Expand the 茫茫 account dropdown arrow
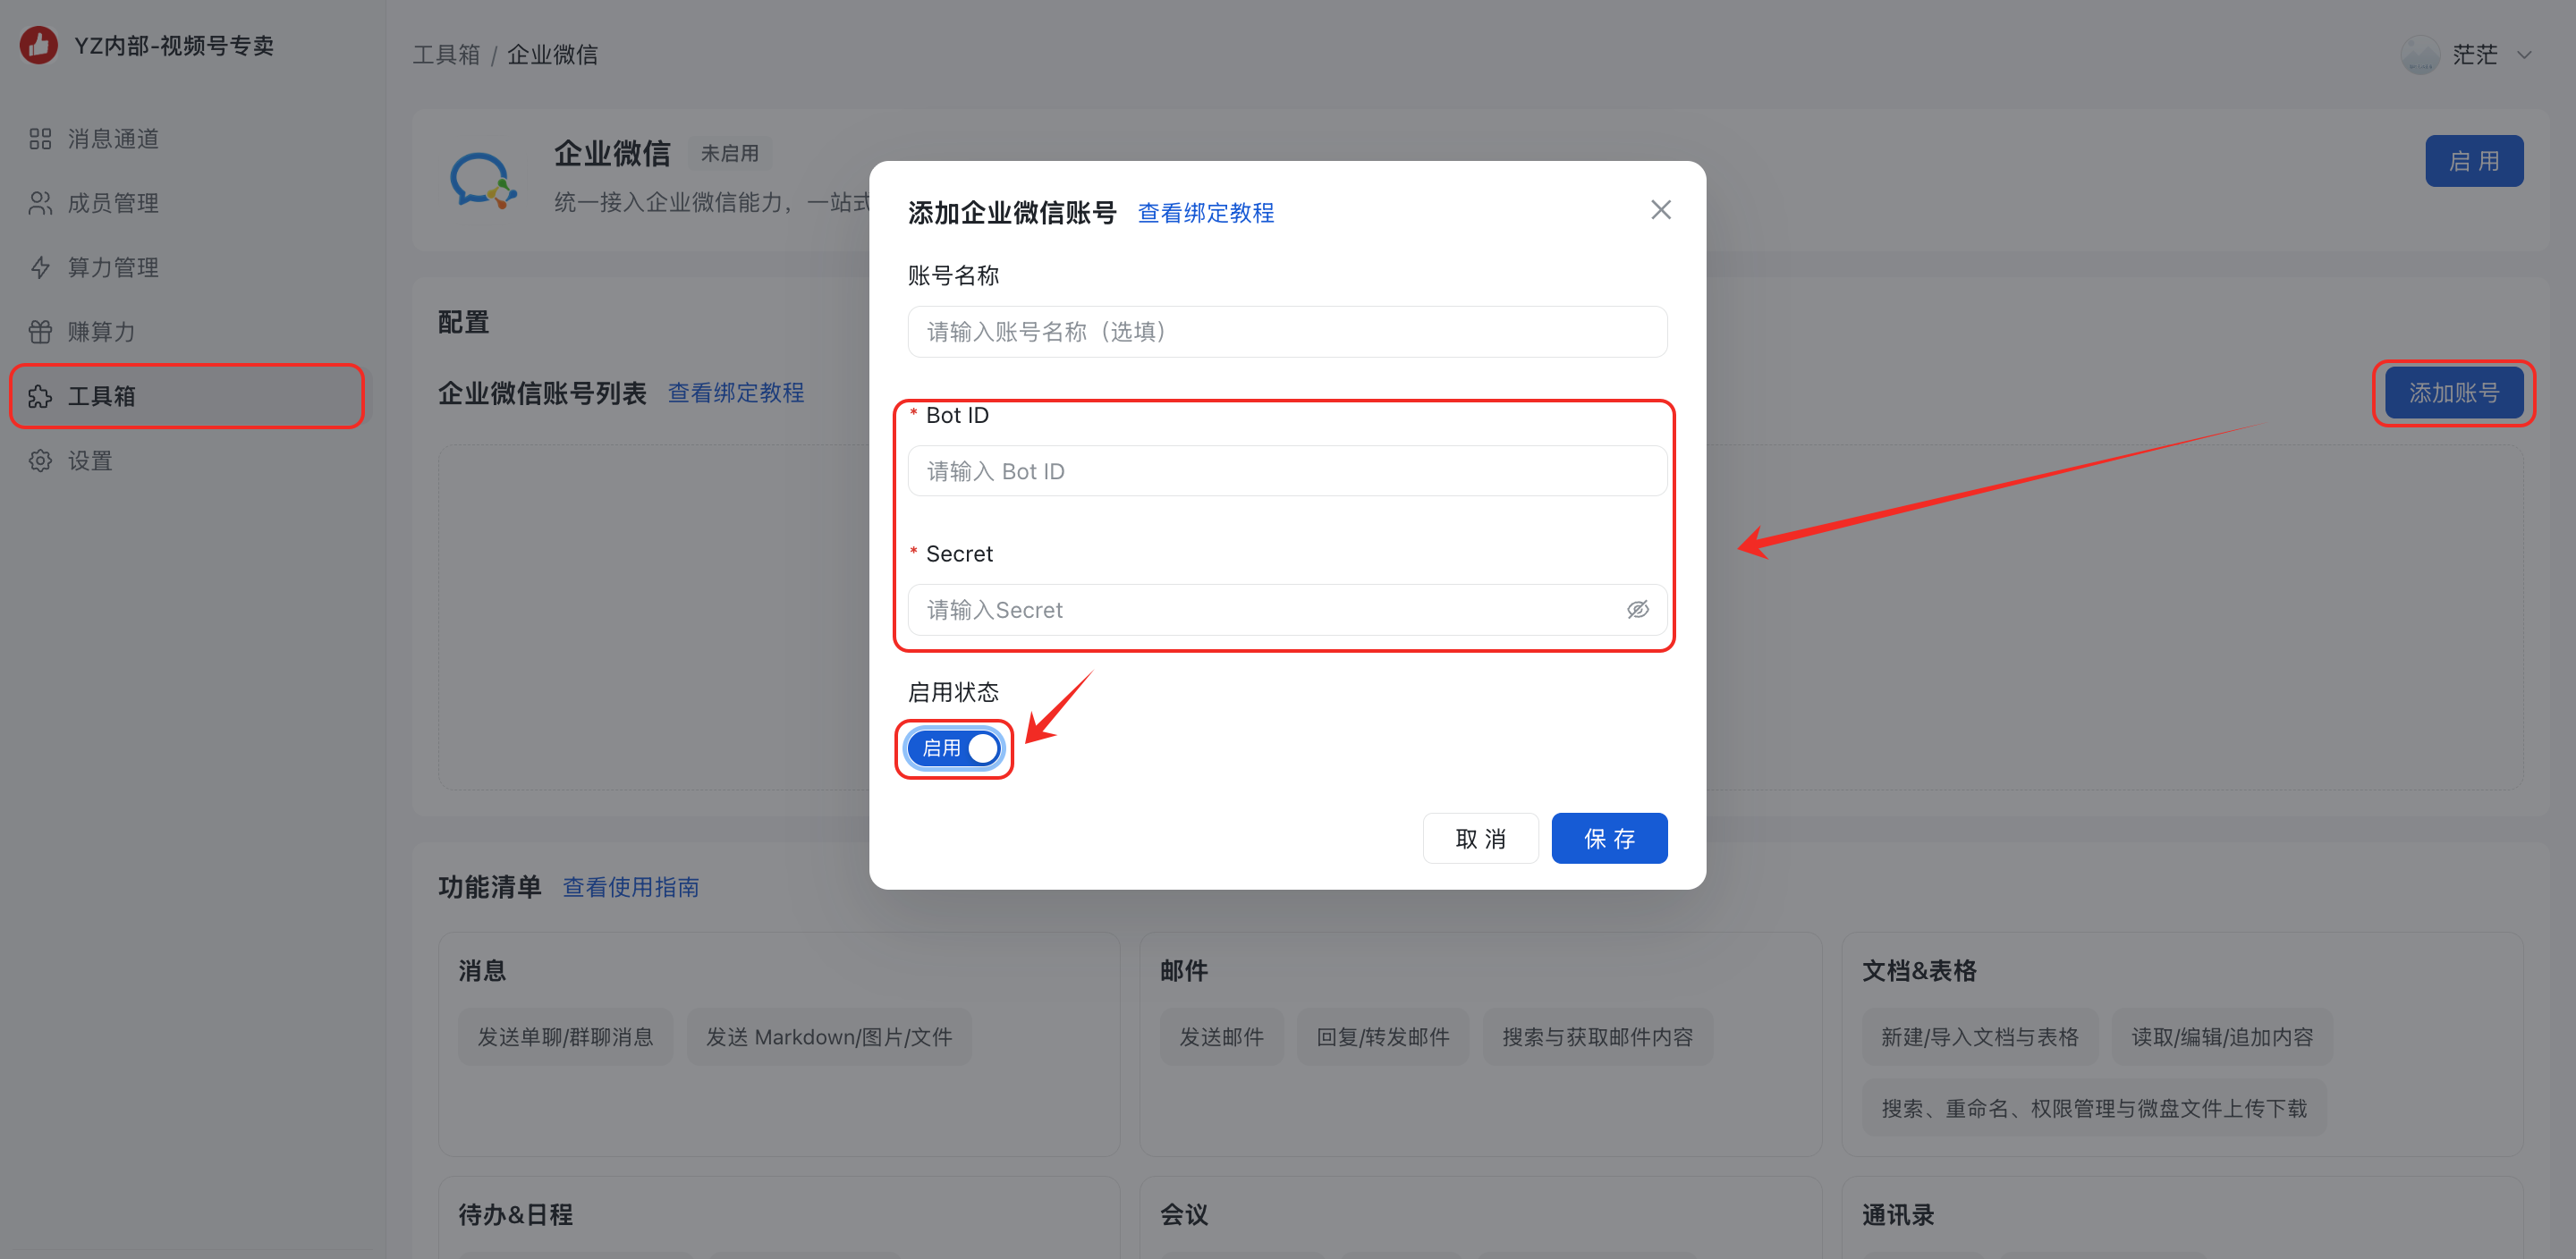Image resolution: width=2576 pixels, height=1259 pixels. tap(2524, 56)
